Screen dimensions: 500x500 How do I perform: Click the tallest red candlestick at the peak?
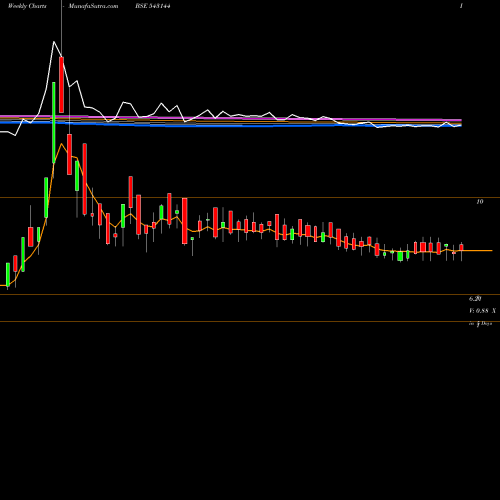click(x=61, y=85)
